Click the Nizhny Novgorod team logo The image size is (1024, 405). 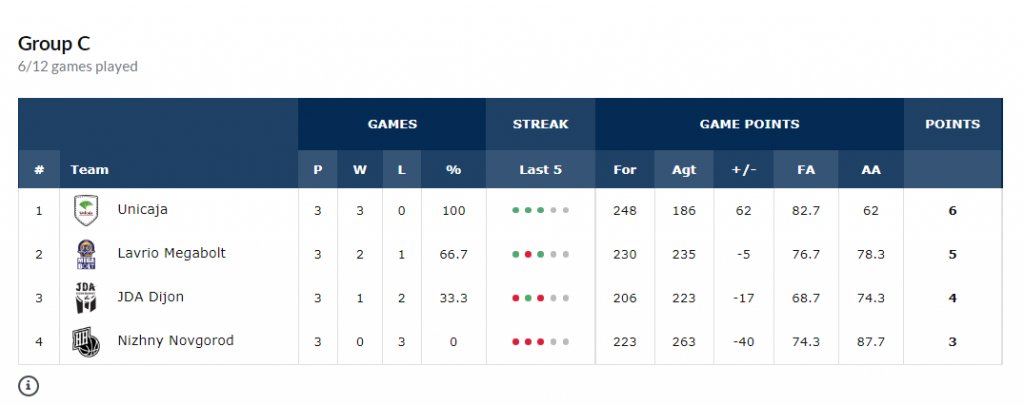pos(86,342)
